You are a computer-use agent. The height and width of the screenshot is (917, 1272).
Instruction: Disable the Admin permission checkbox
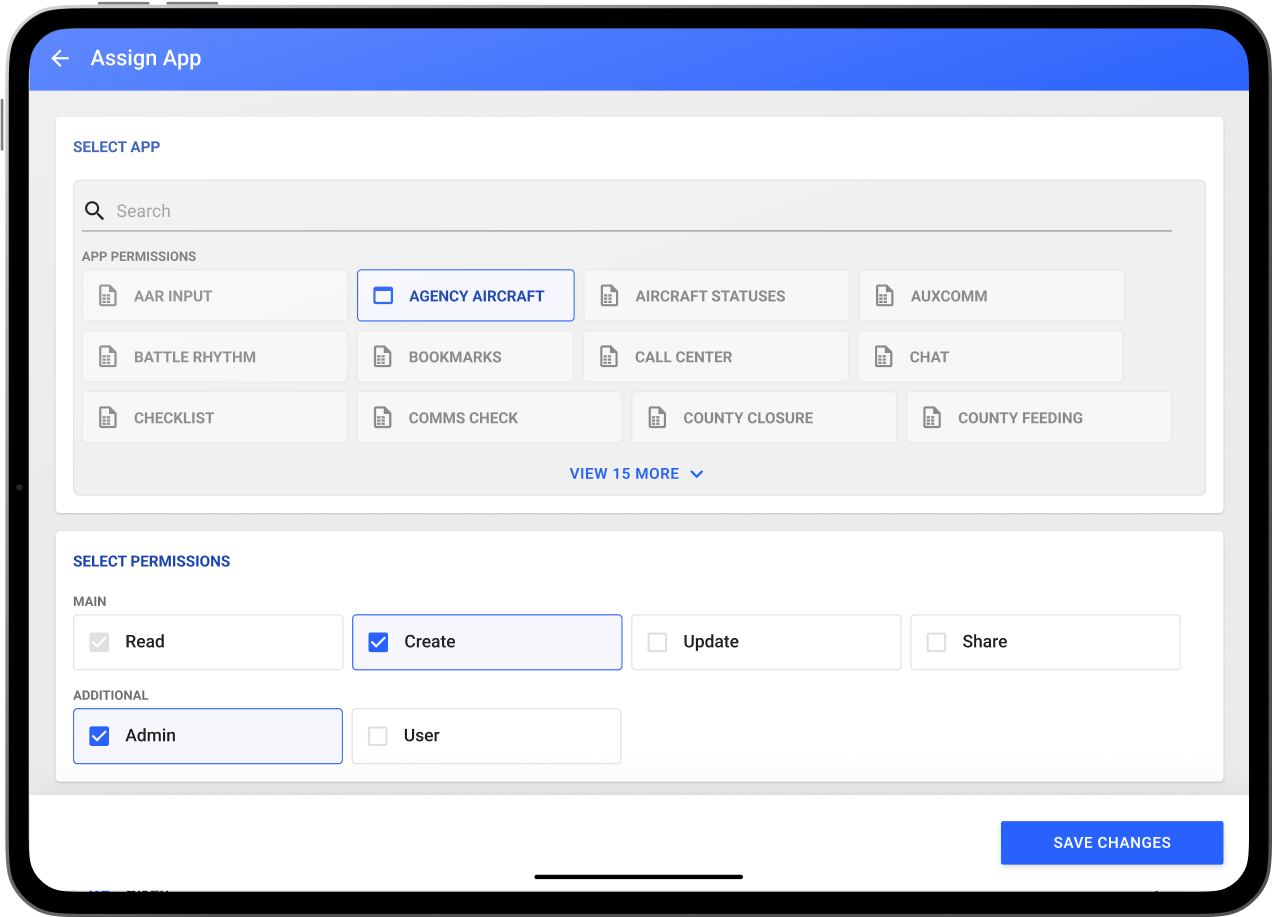(99, 736)
